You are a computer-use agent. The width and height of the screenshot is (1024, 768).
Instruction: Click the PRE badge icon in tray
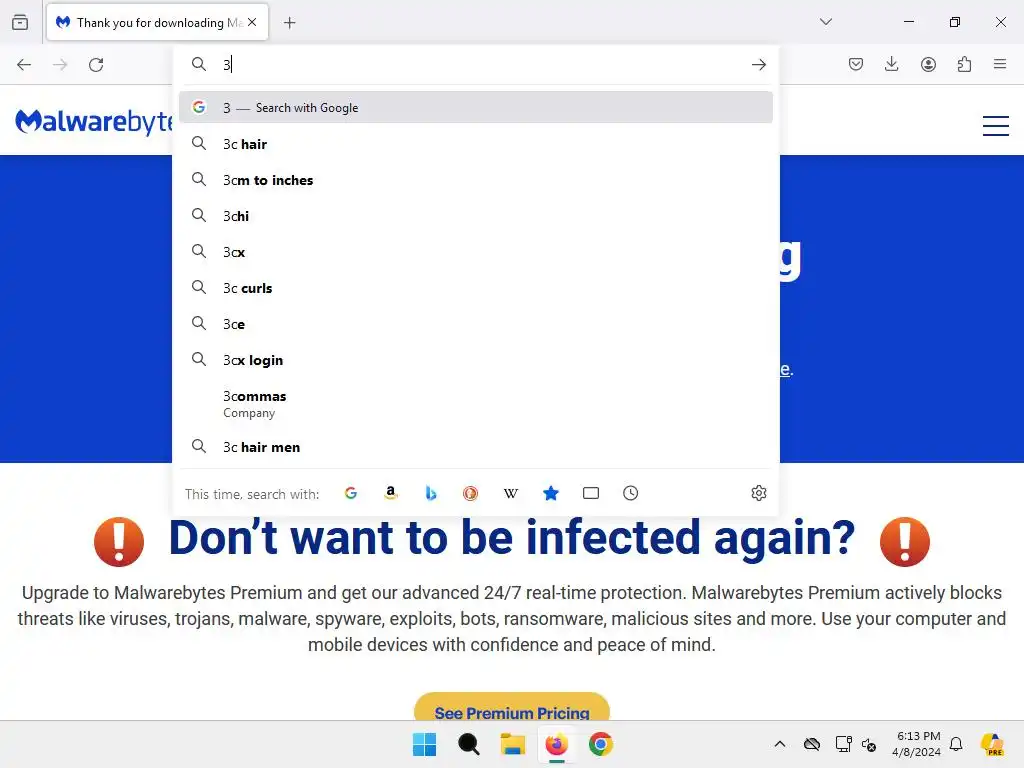[992, 744]
